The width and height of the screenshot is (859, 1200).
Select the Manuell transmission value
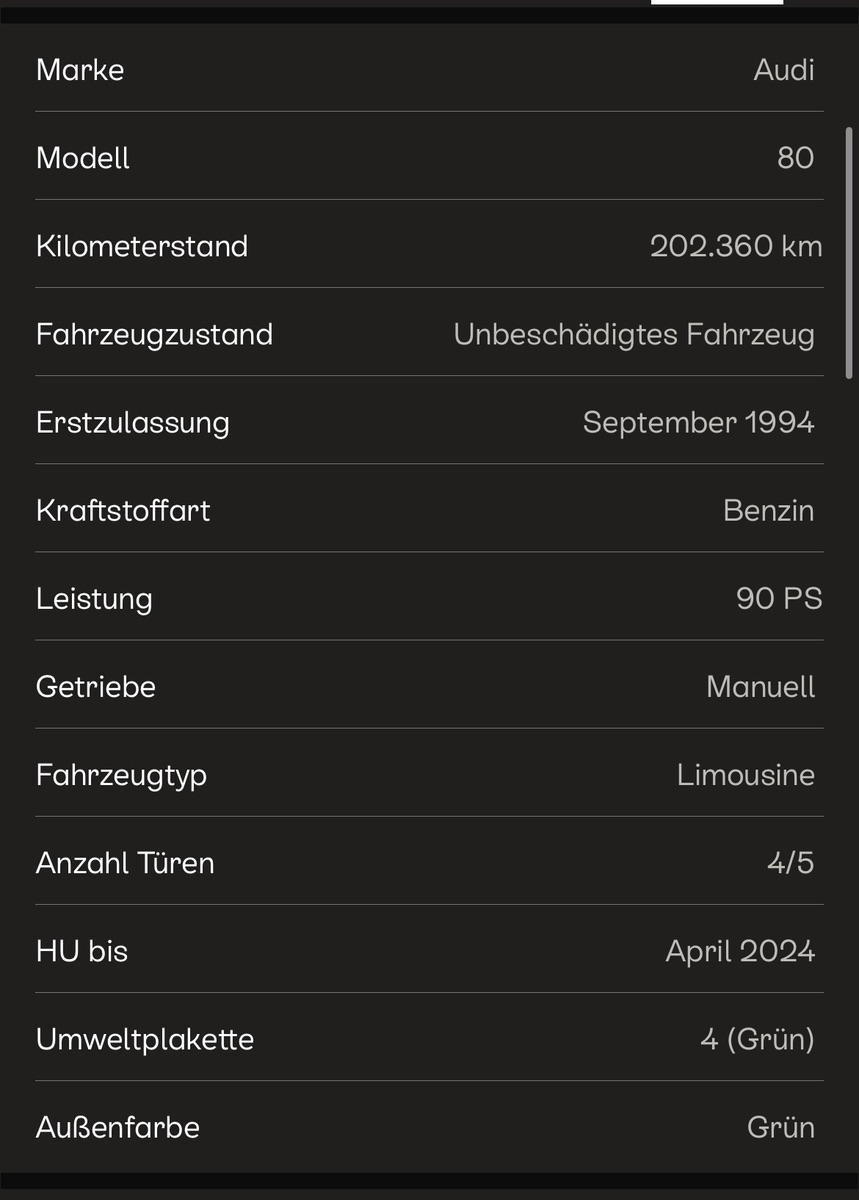[x=760, y=687]
